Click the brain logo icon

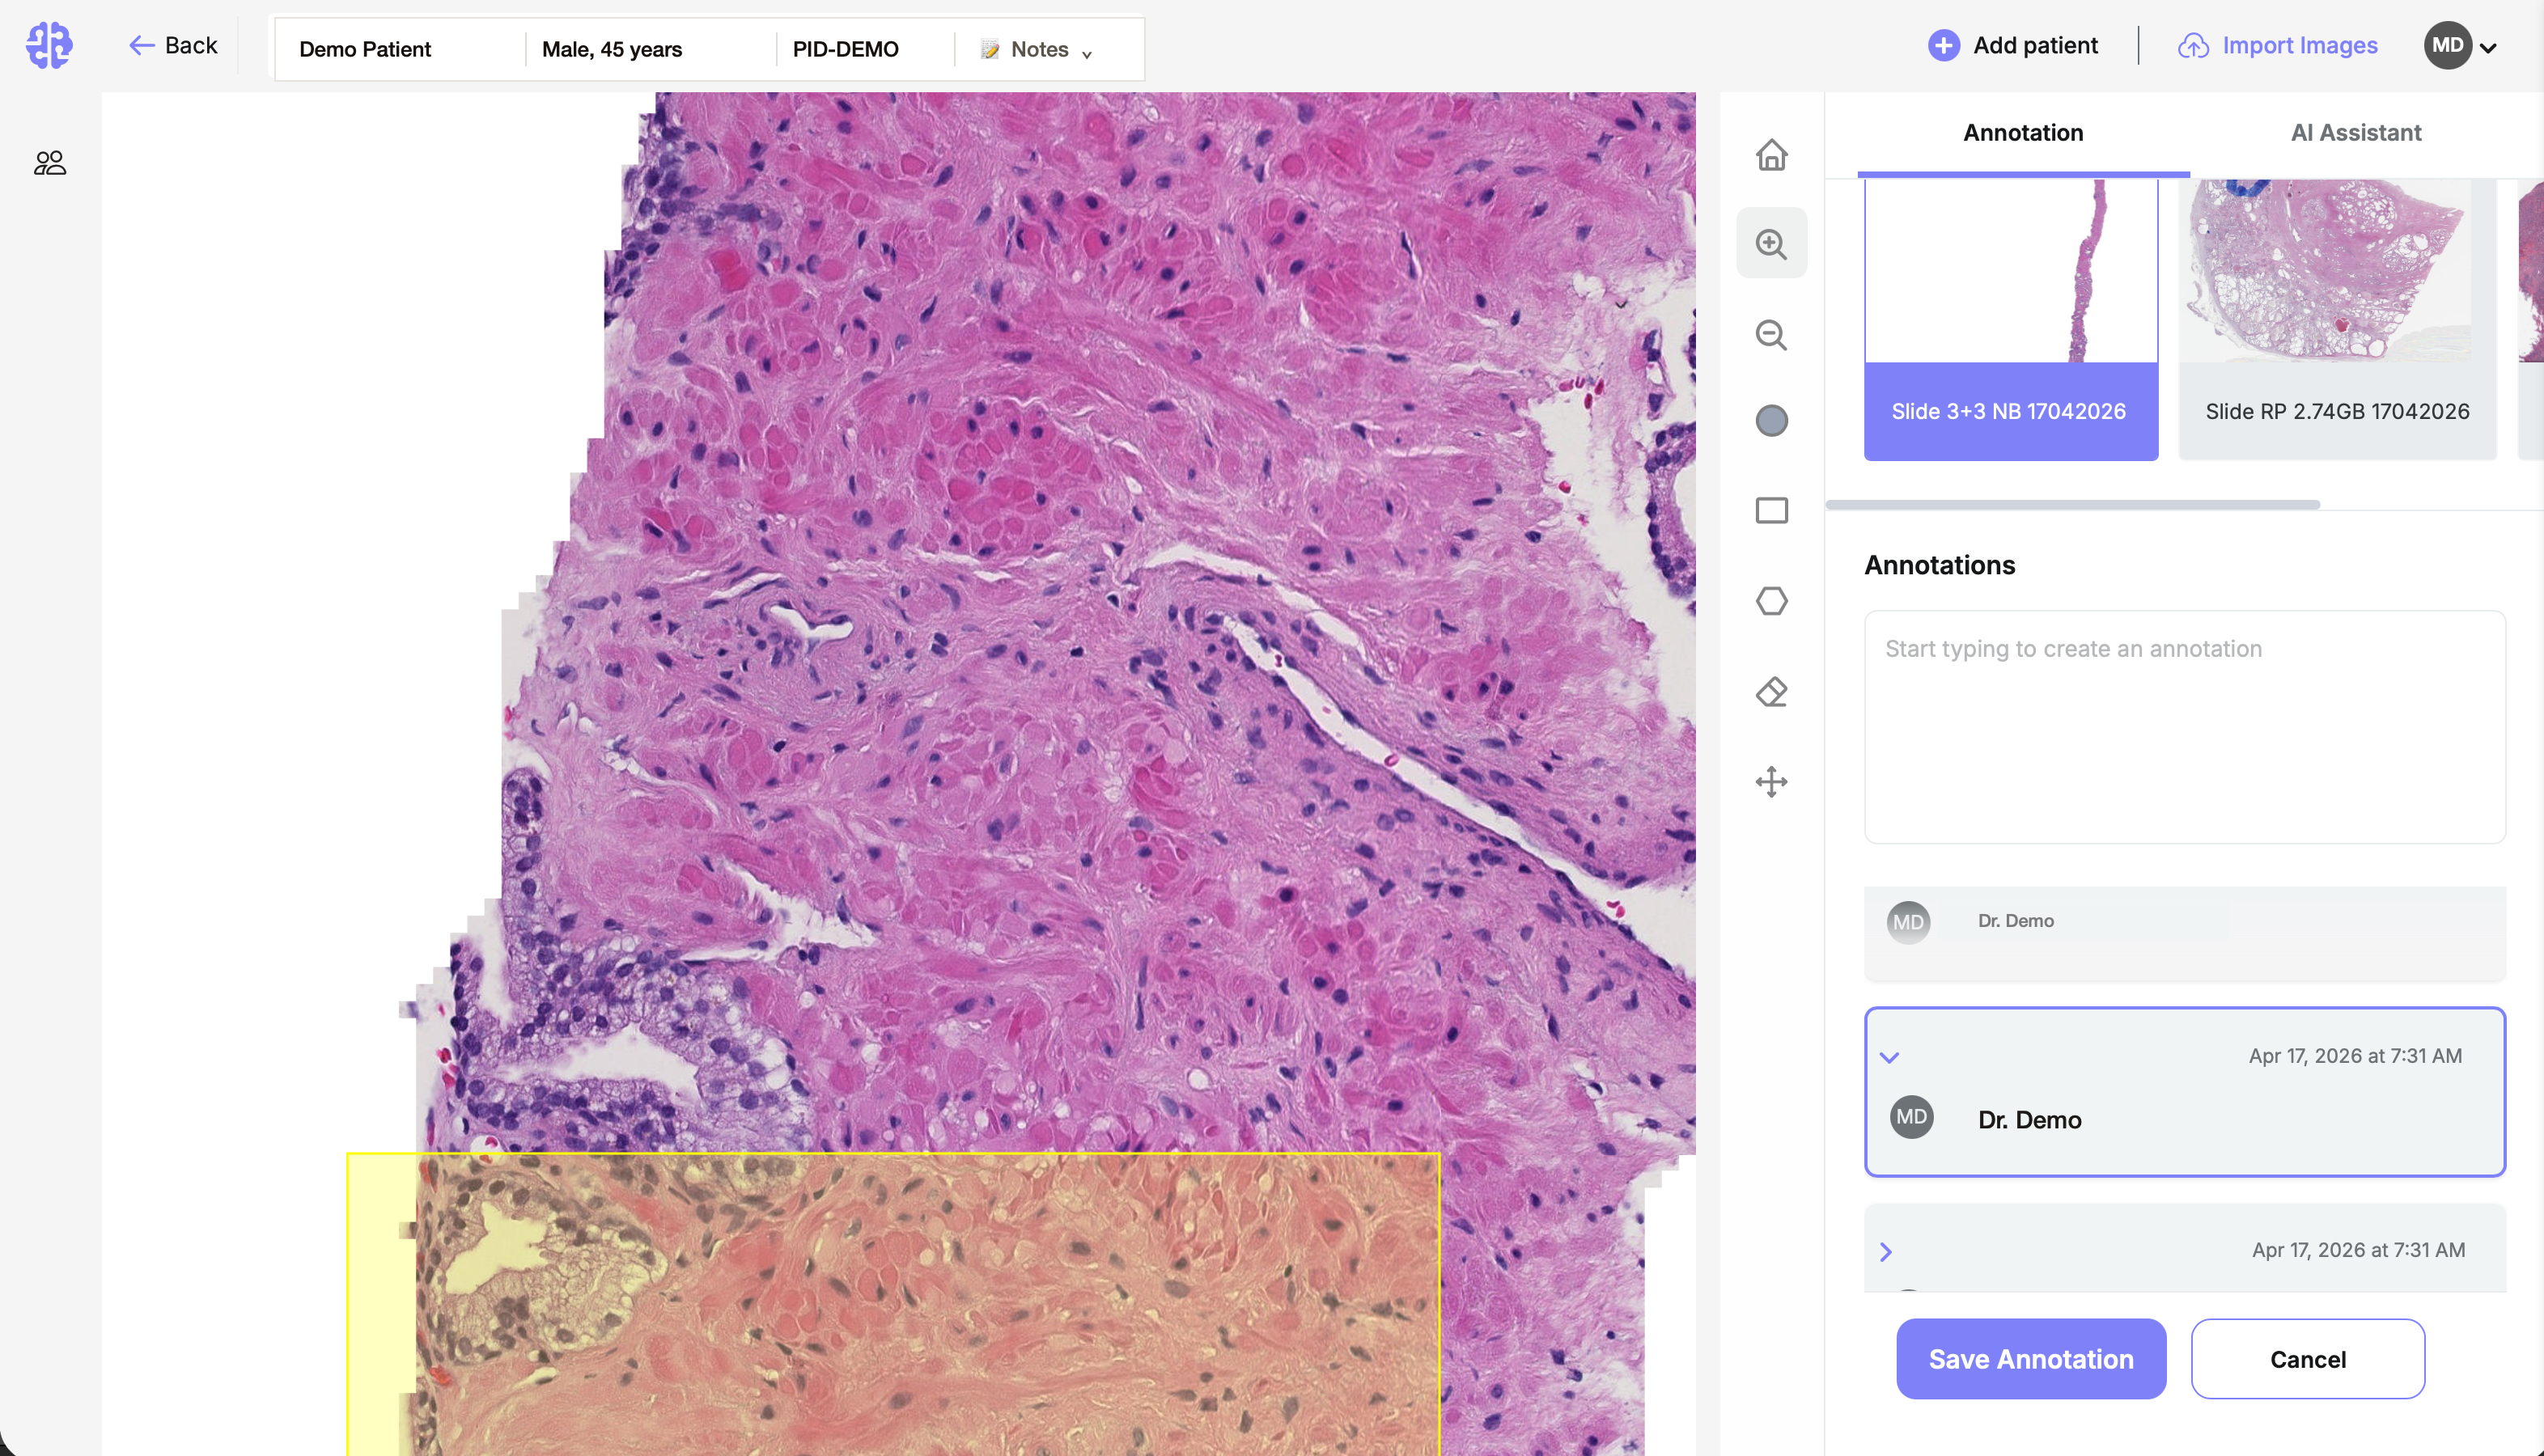[x=49, y=45]
